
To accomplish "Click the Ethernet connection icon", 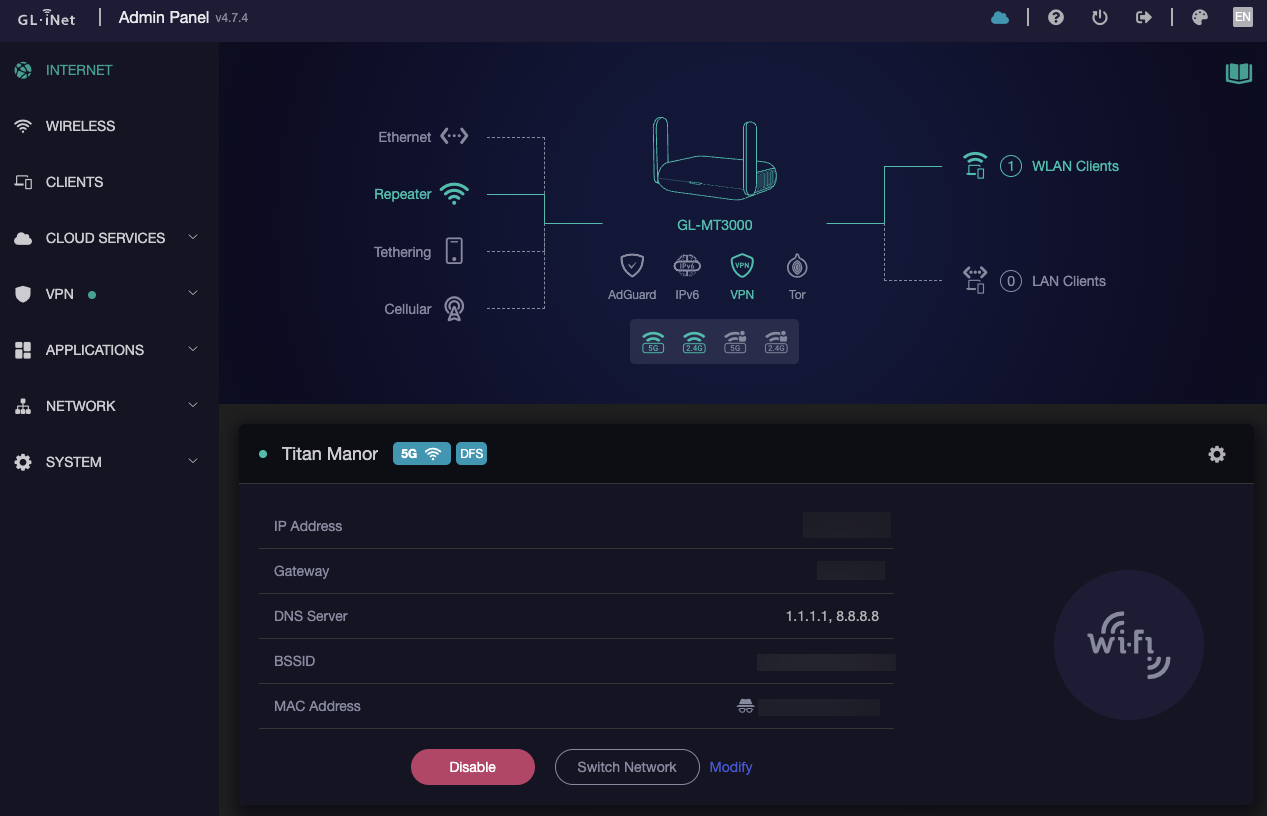I will (x=454, y=136).
